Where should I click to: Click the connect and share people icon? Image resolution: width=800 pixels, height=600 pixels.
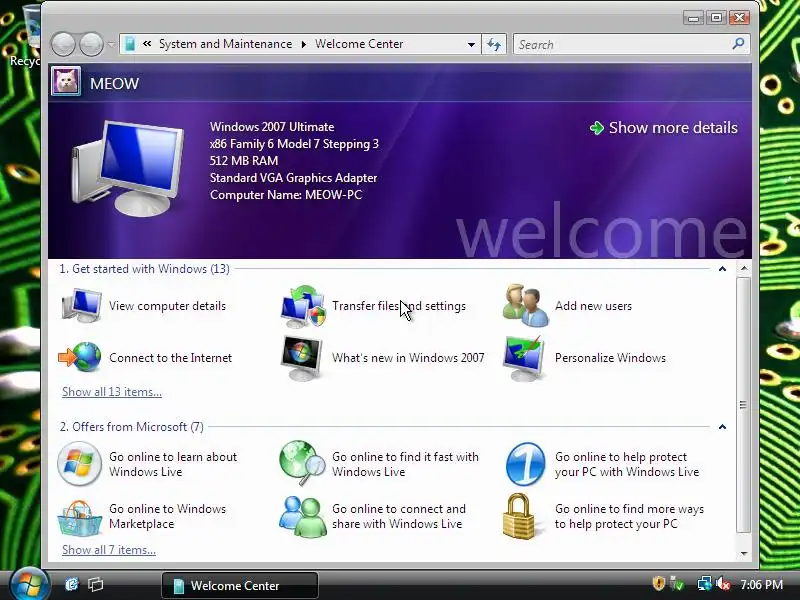303,516
